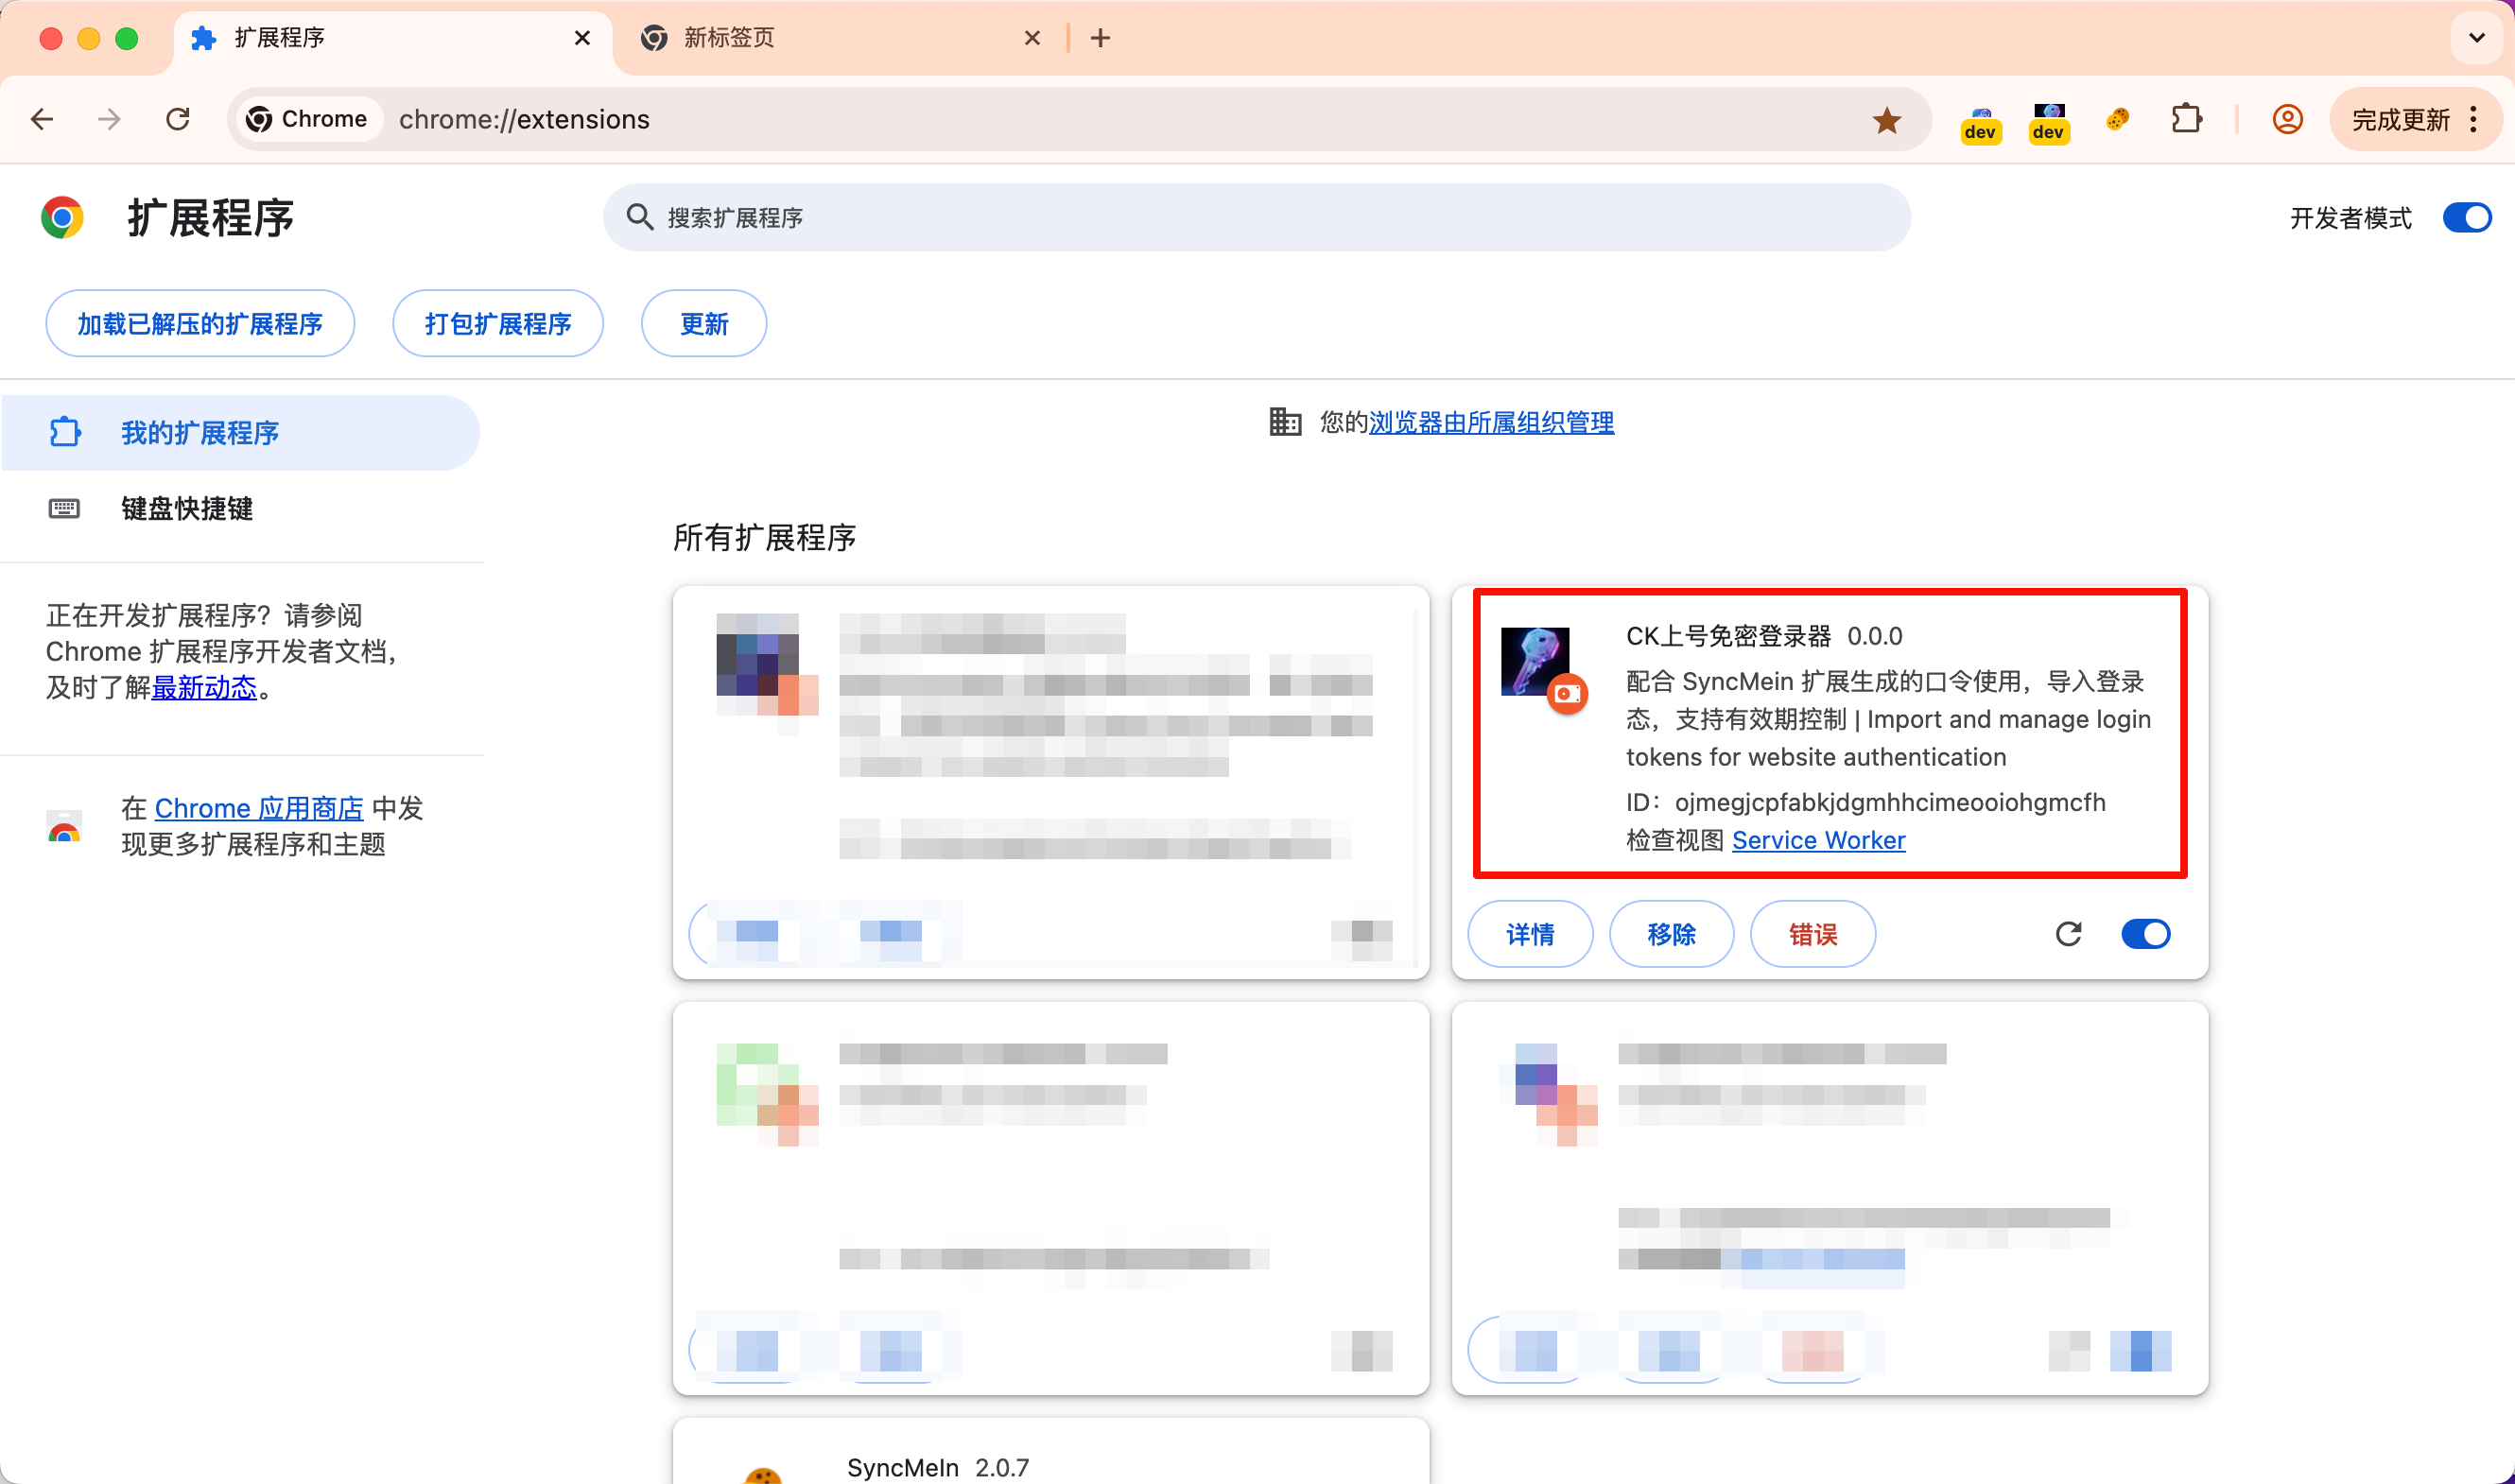Click the reload page icon
The height and width of the screenshot is (1484, 2515).
pos(178,120)
